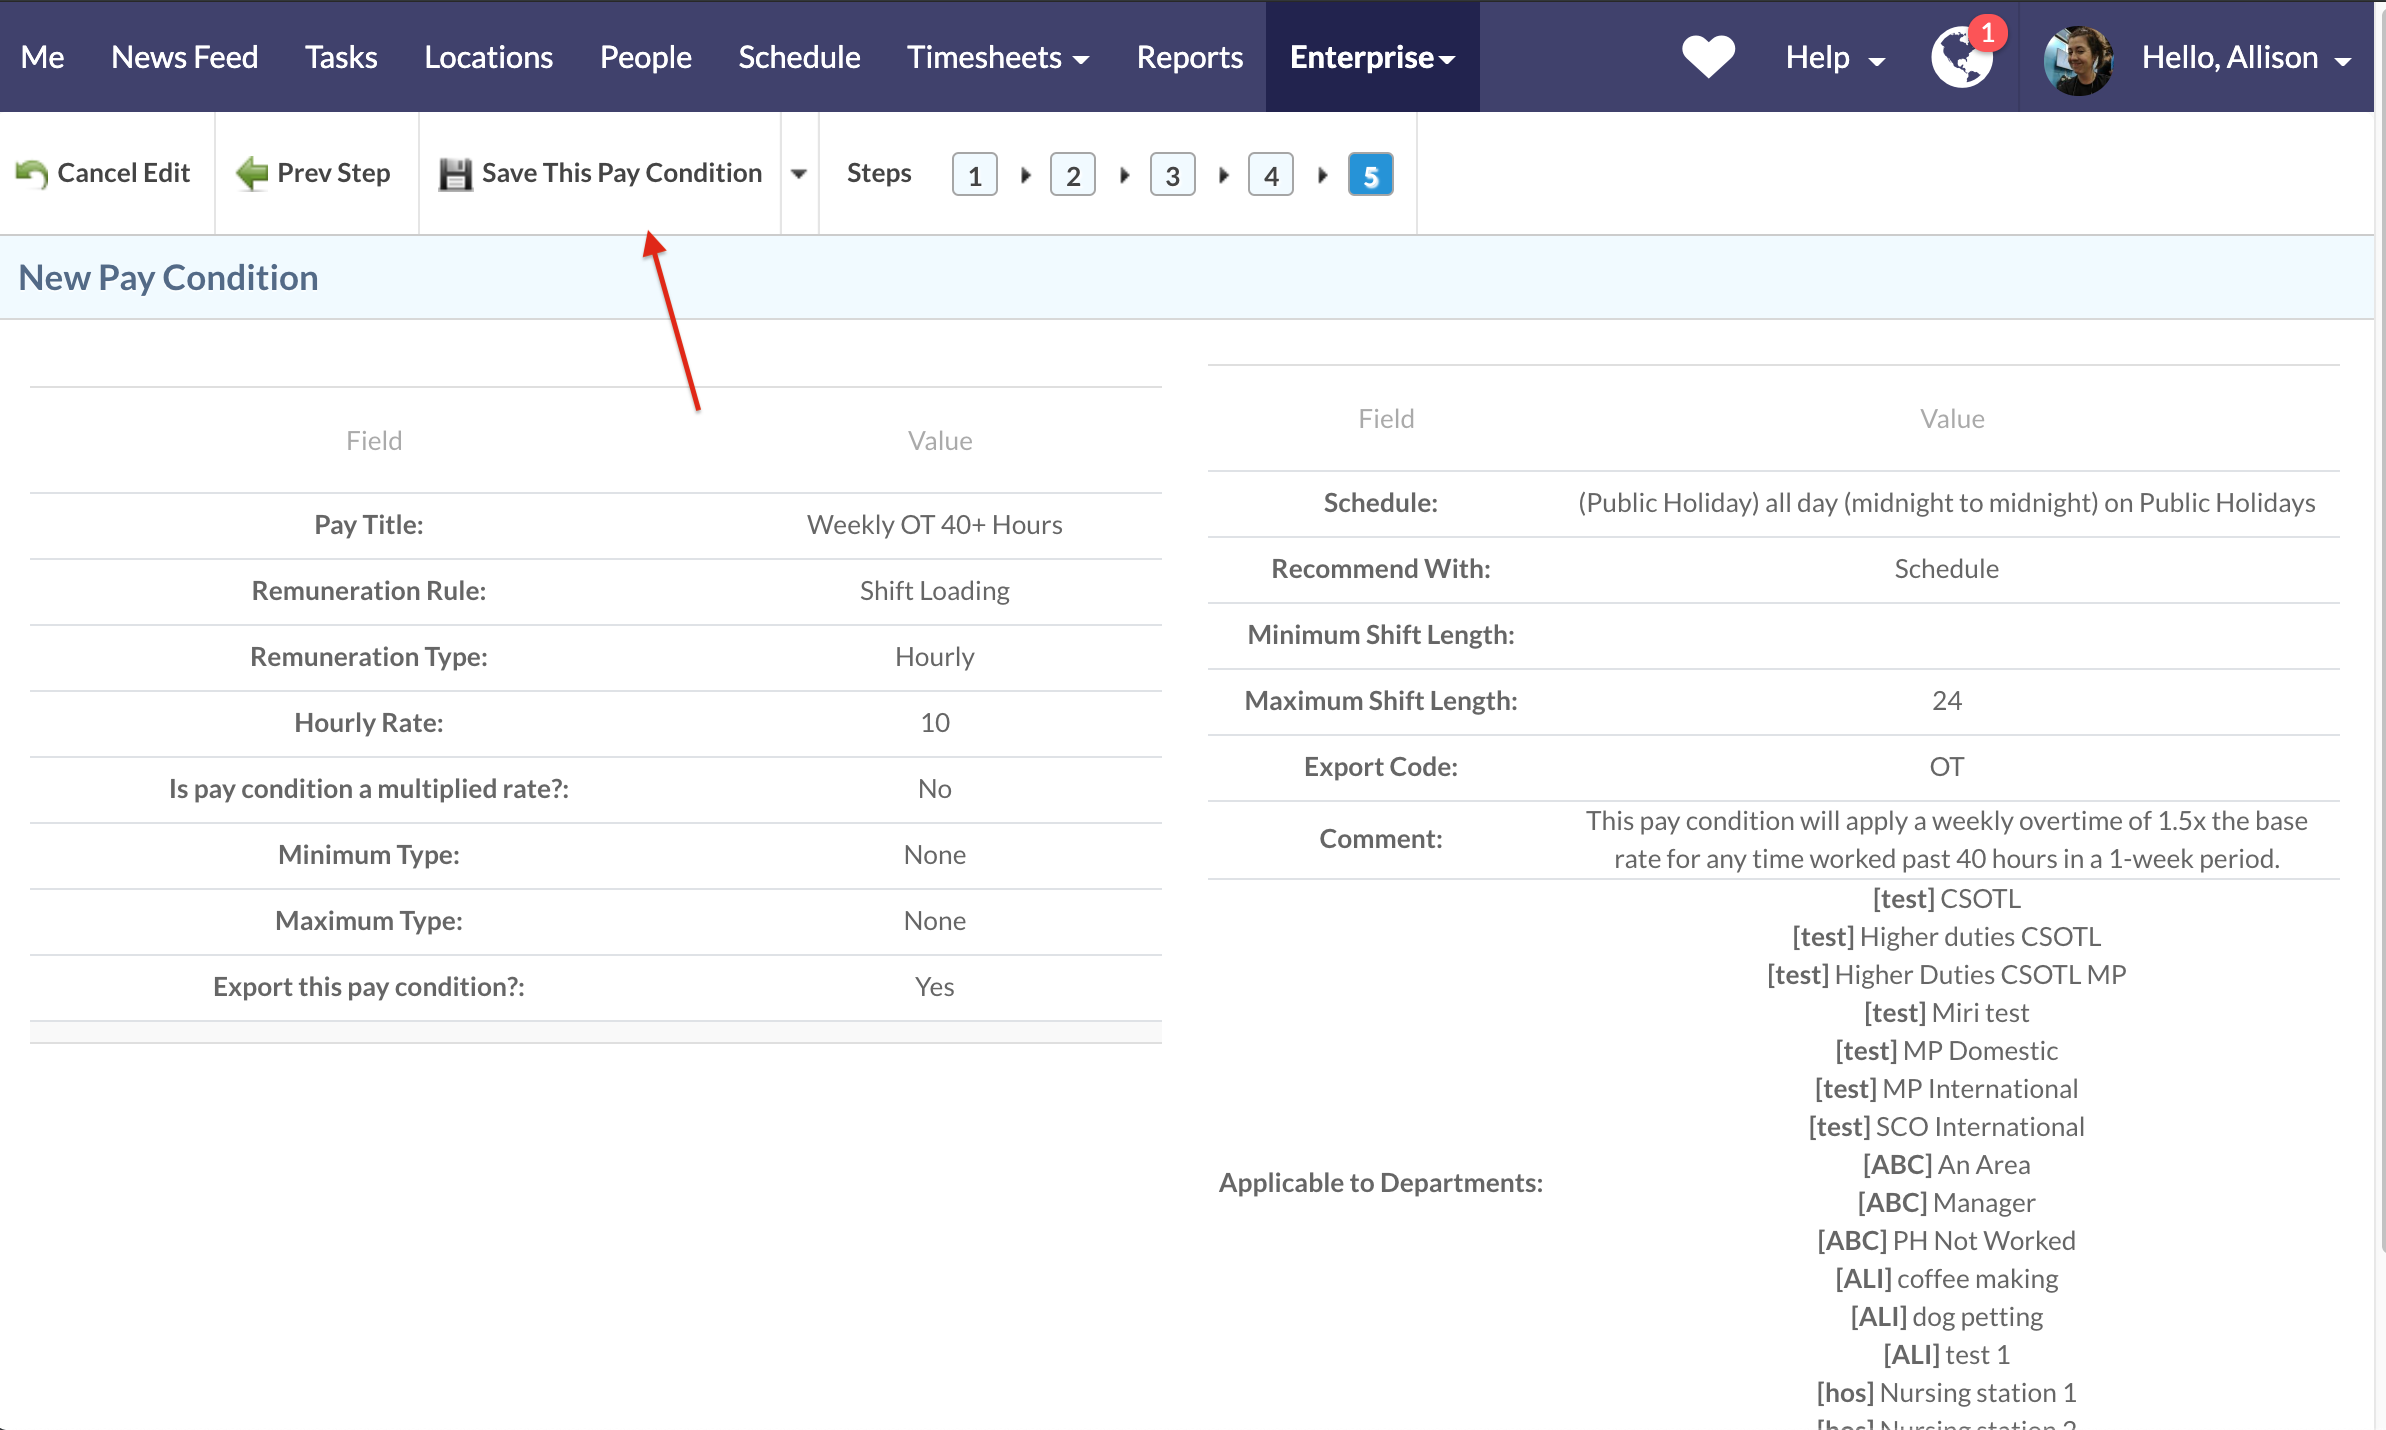The width and height of the screenshot is (2386, 1430).
Task: Click the highlighted step 5 button
Action: (x=1370, y=175)
